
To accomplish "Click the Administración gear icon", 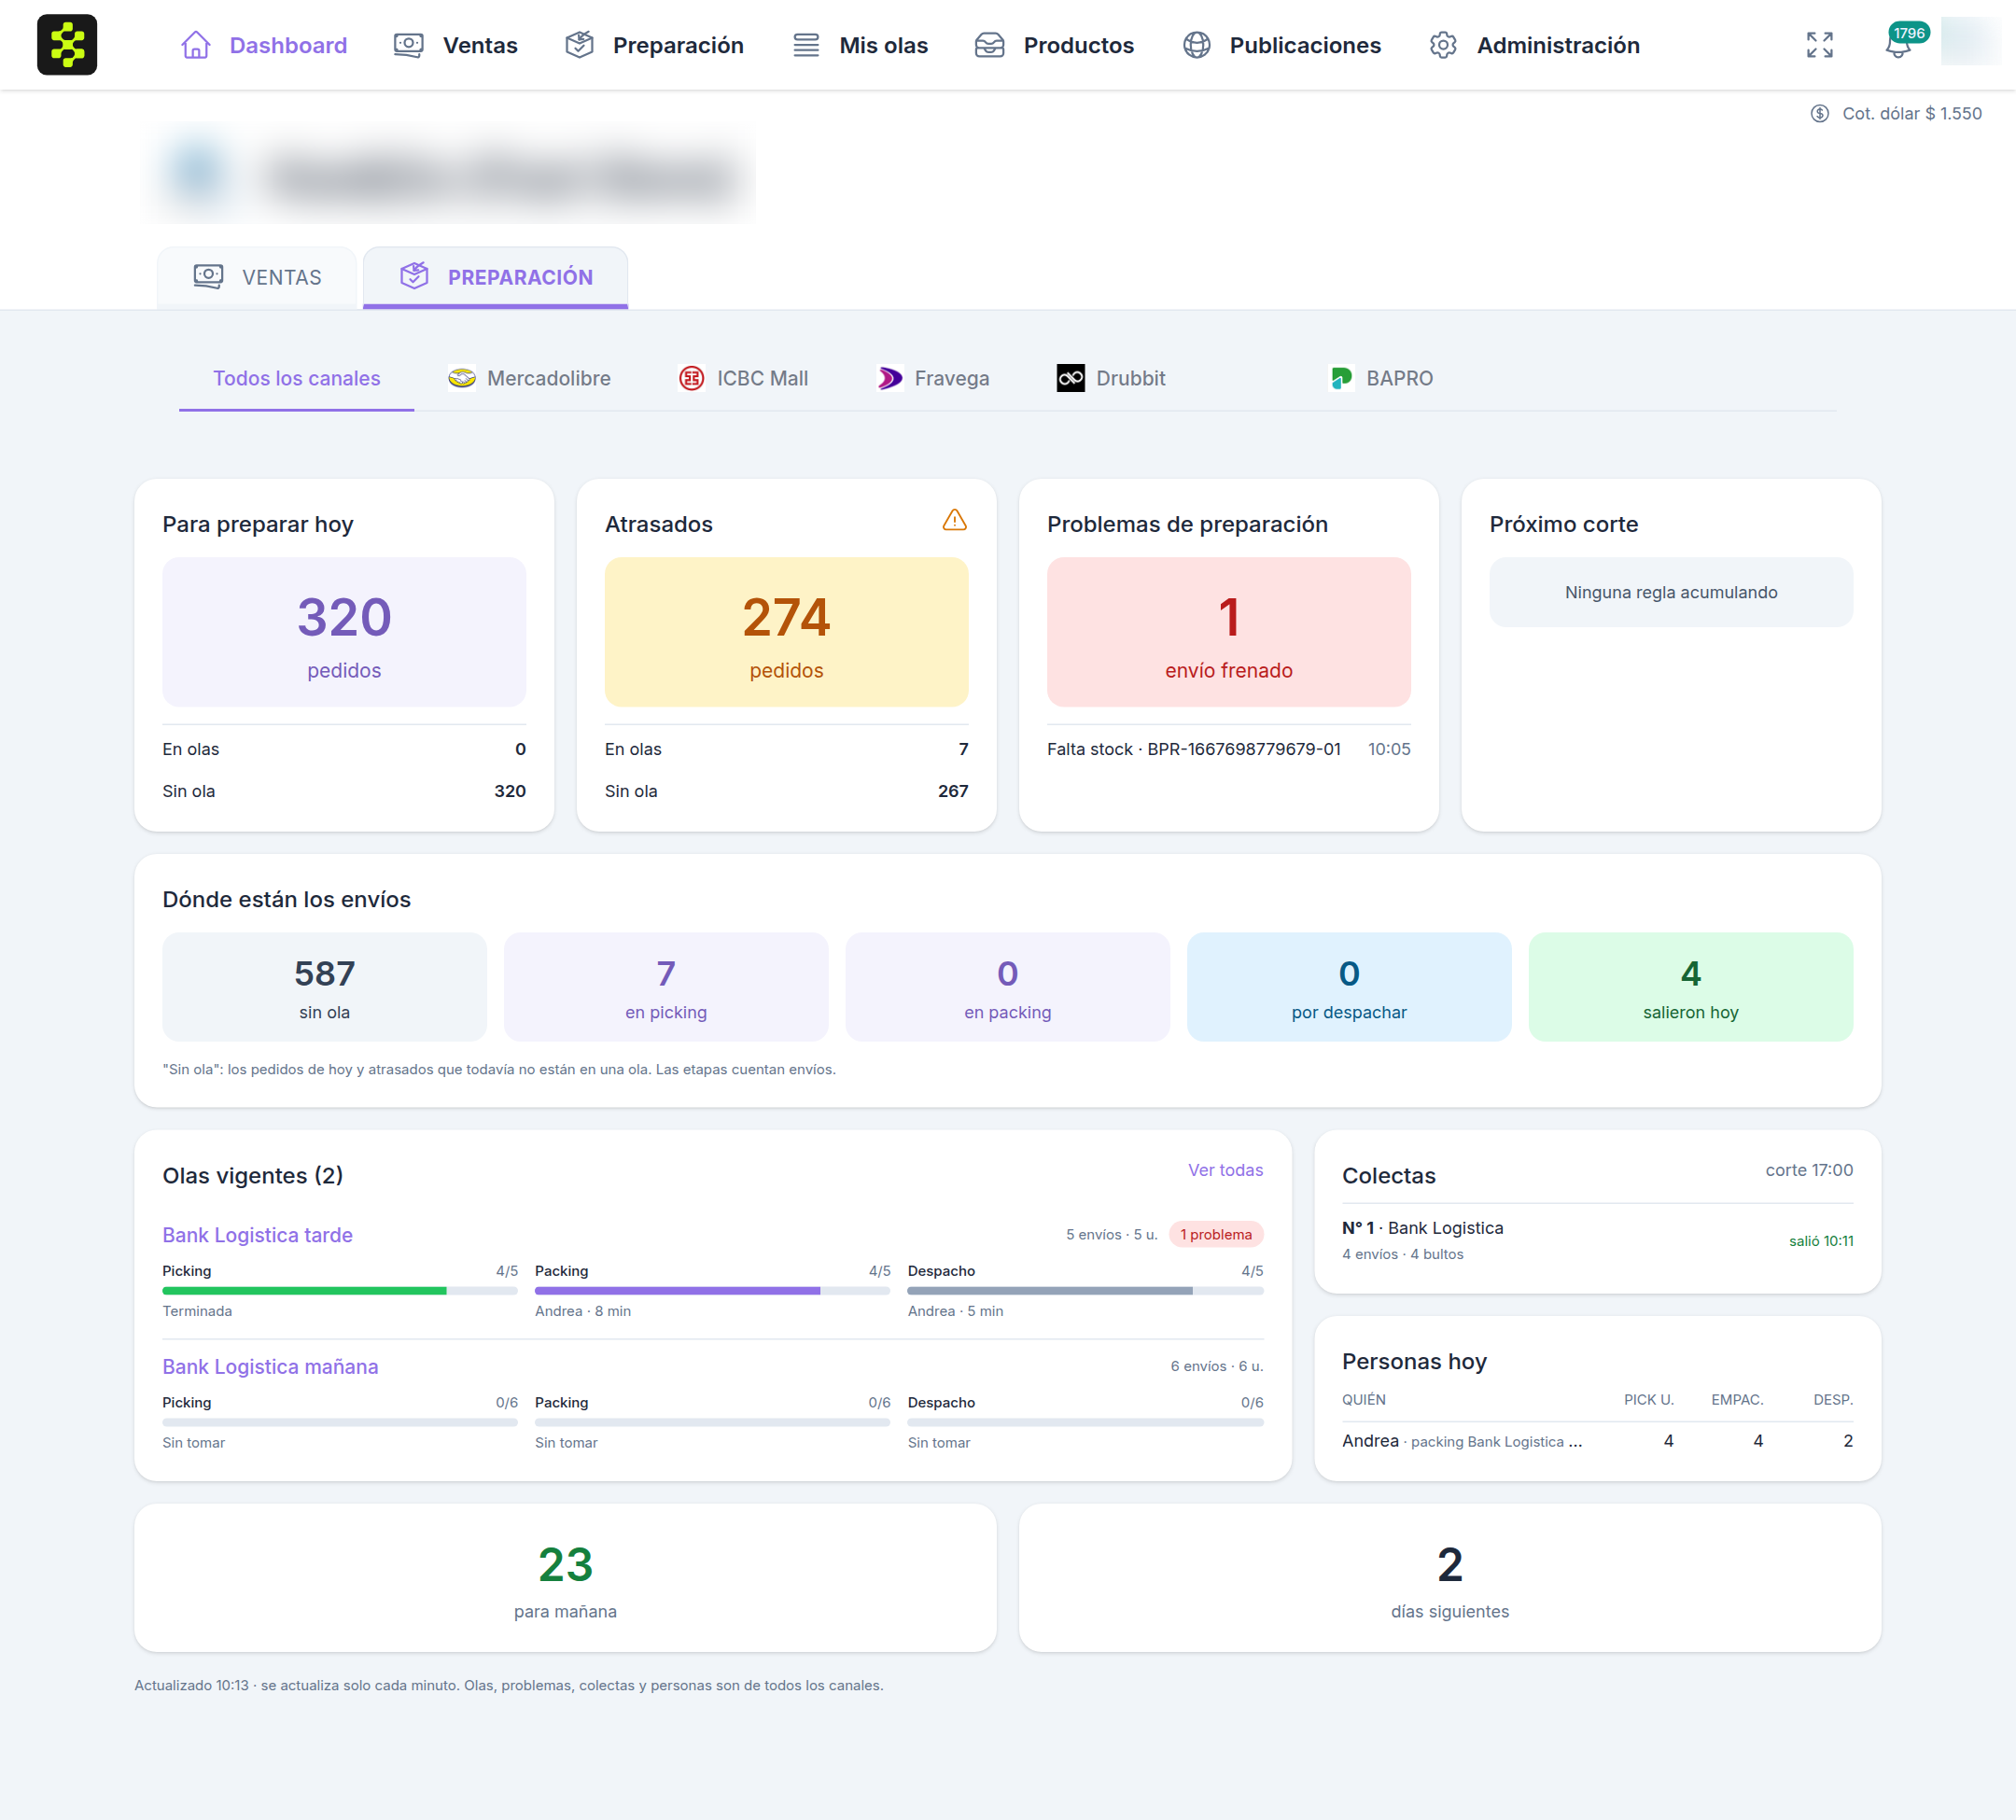I will coord(1443,45).
